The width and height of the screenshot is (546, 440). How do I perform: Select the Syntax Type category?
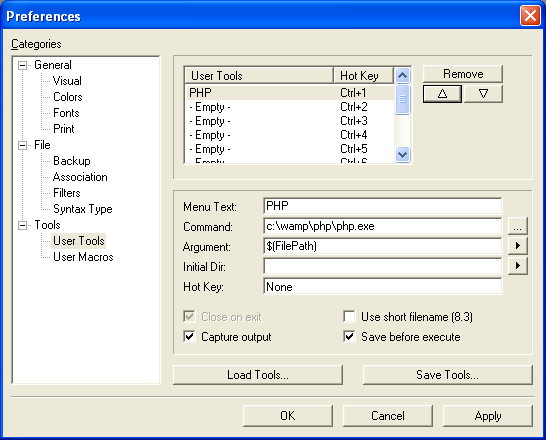tap(83, 209)
